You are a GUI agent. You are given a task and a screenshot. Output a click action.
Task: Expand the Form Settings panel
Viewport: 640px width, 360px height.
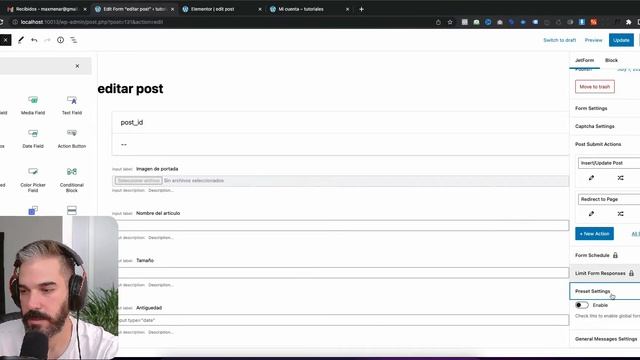click(x=604, y=109)
